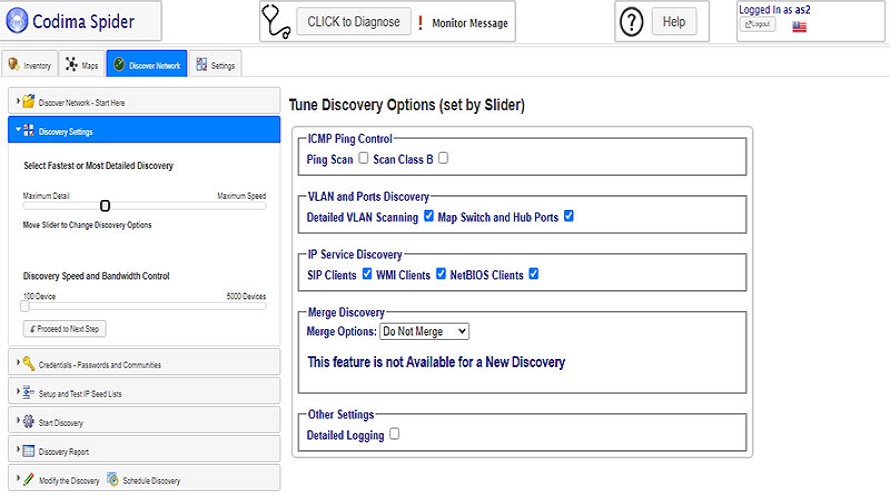Expand Setup and Test IP Seed Lists
Viewport: 890px width, 500px height.
coord(144,392)
